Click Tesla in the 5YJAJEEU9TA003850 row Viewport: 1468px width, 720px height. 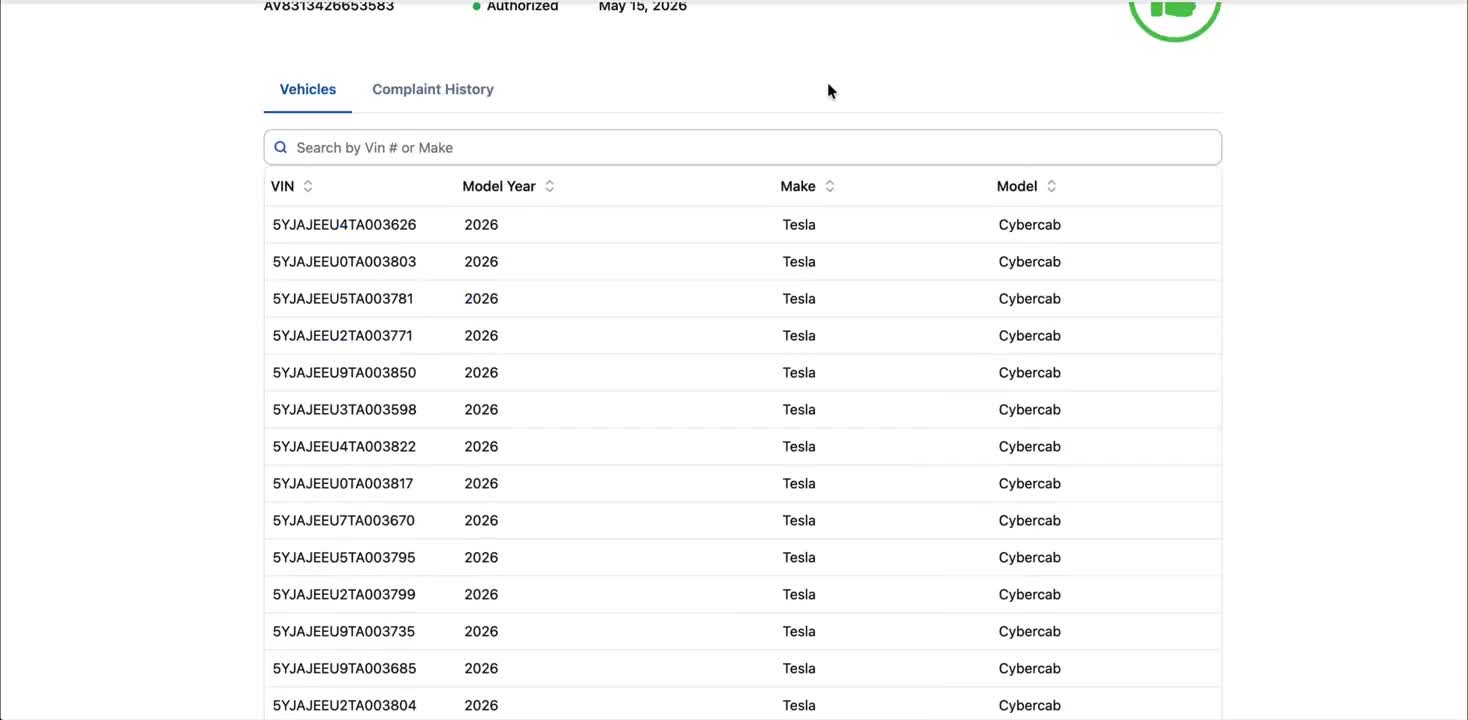(799, 373)
